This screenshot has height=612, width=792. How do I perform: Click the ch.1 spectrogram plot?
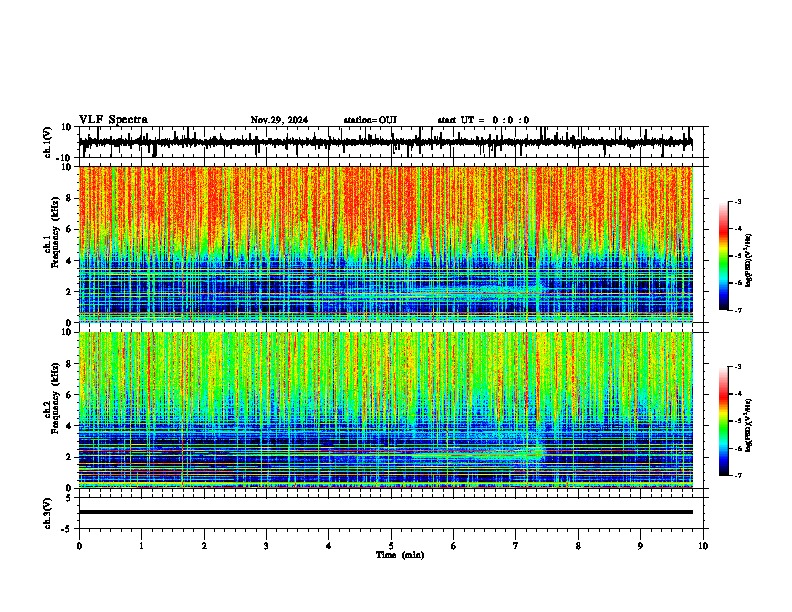[x=386, y=244]
